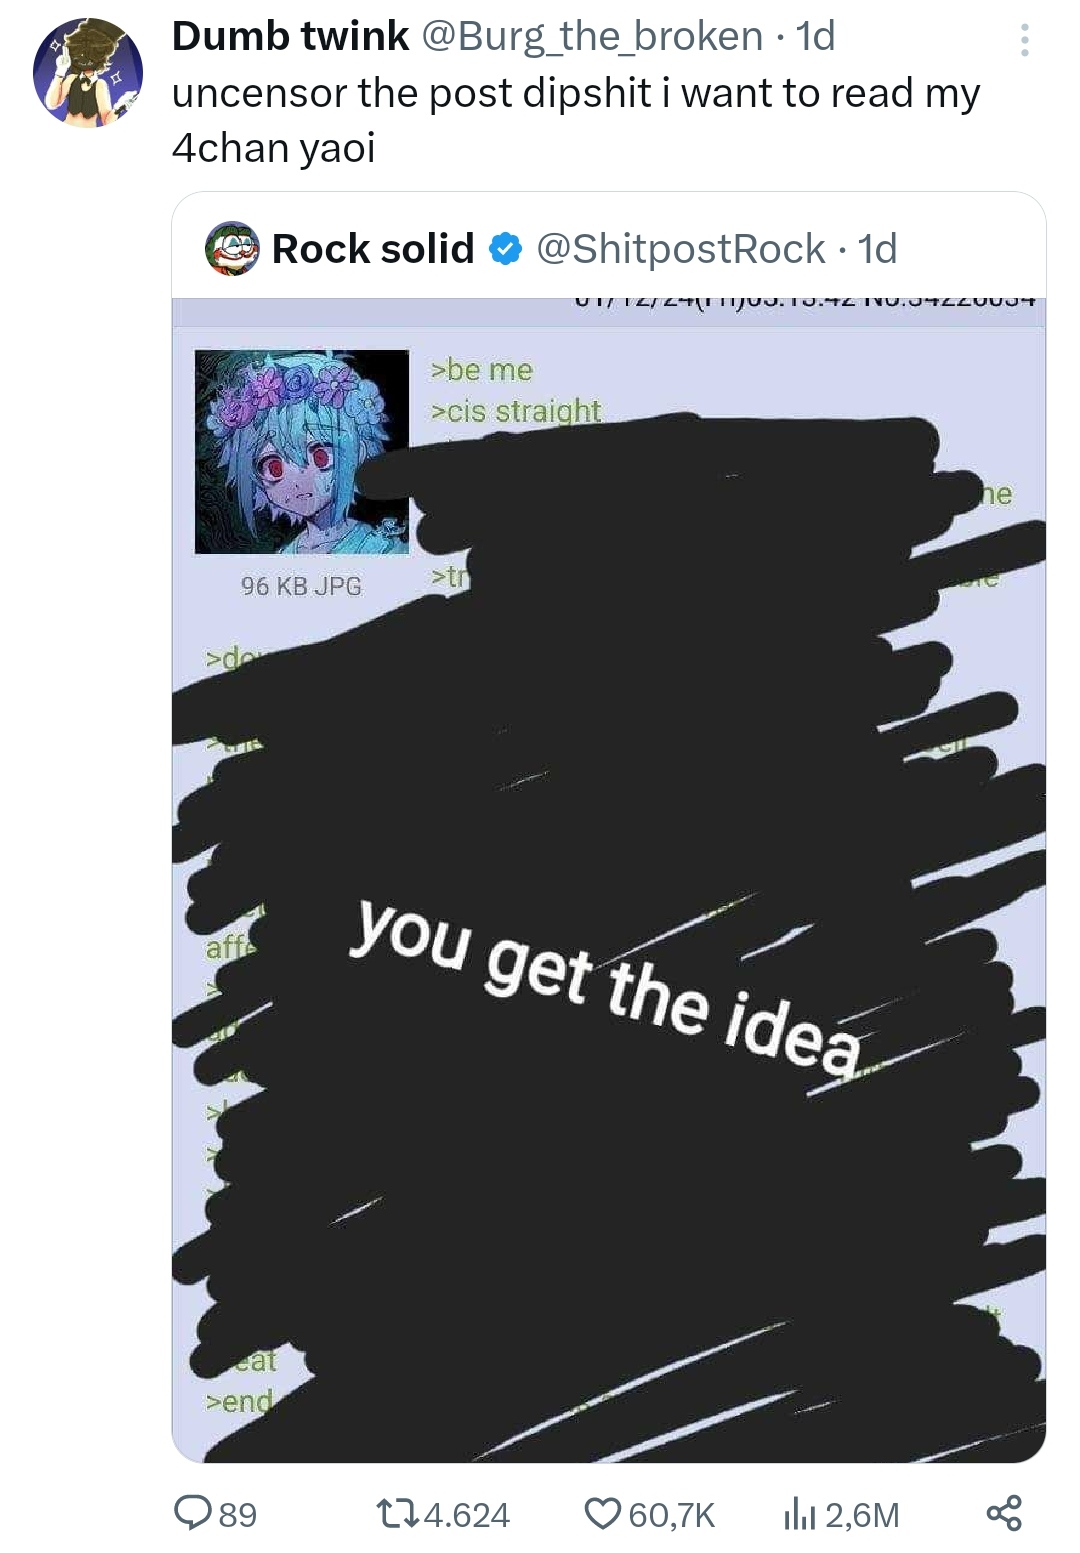
Task: Open Dumb twink display name
Action: pos(290,37)
